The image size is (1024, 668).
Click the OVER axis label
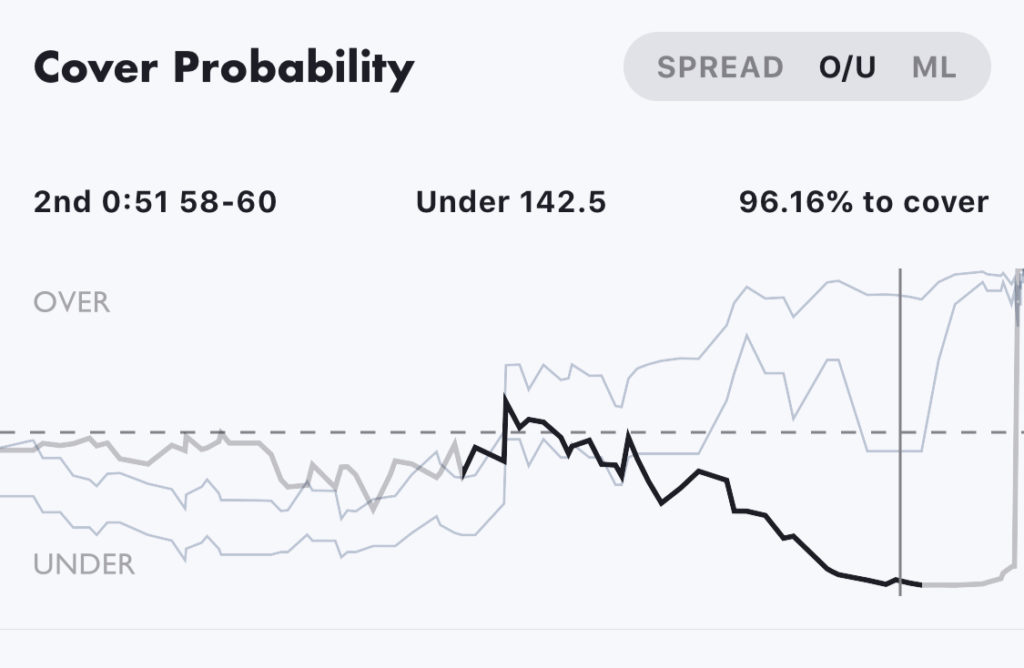[71, 302]
